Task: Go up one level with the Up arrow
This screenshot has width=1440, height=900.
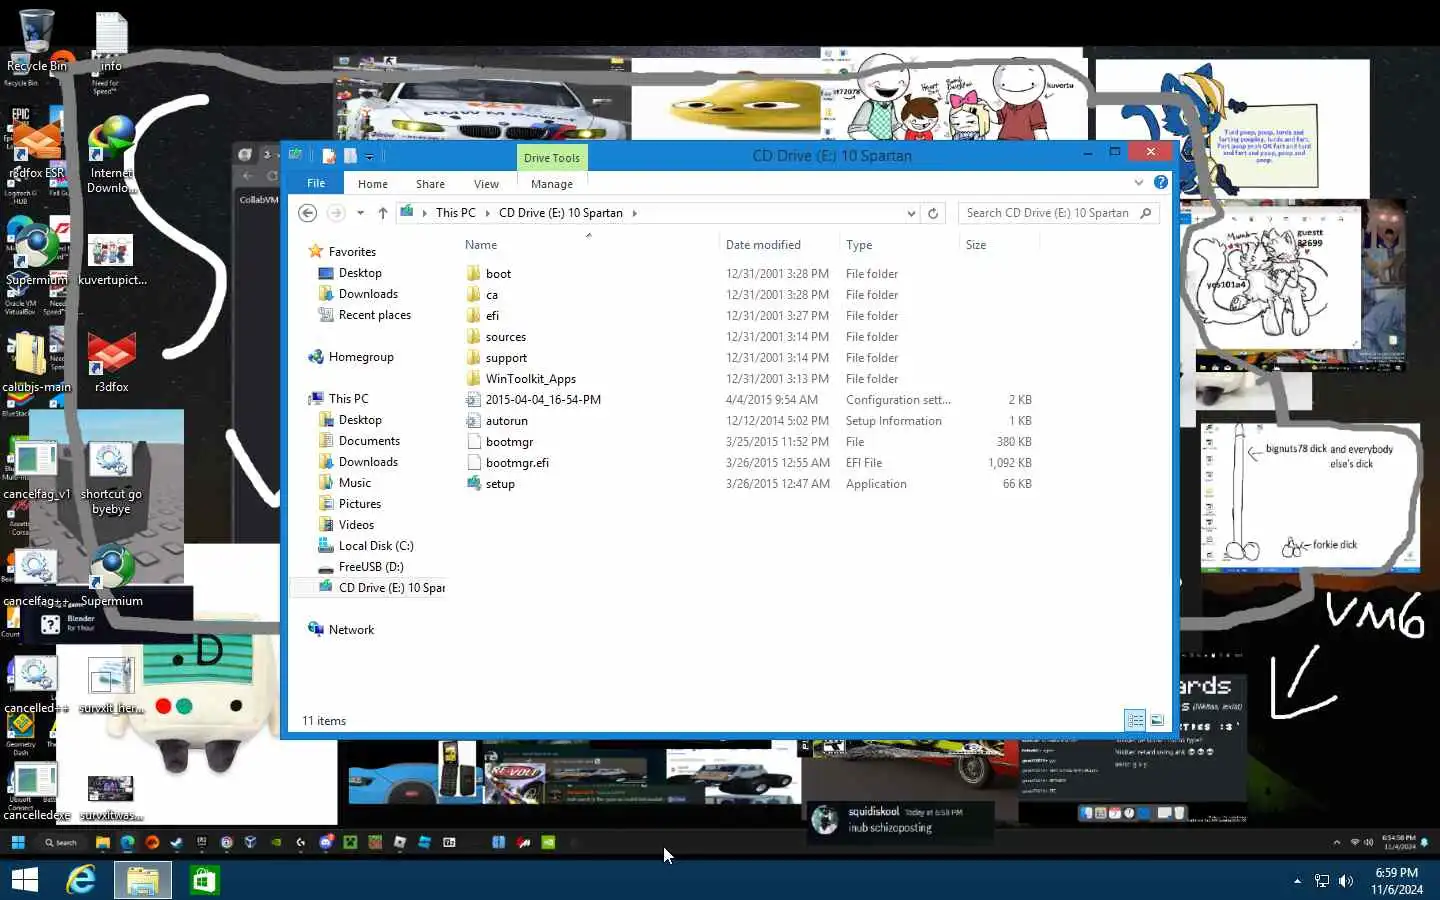Action: [x=383, y=213]
